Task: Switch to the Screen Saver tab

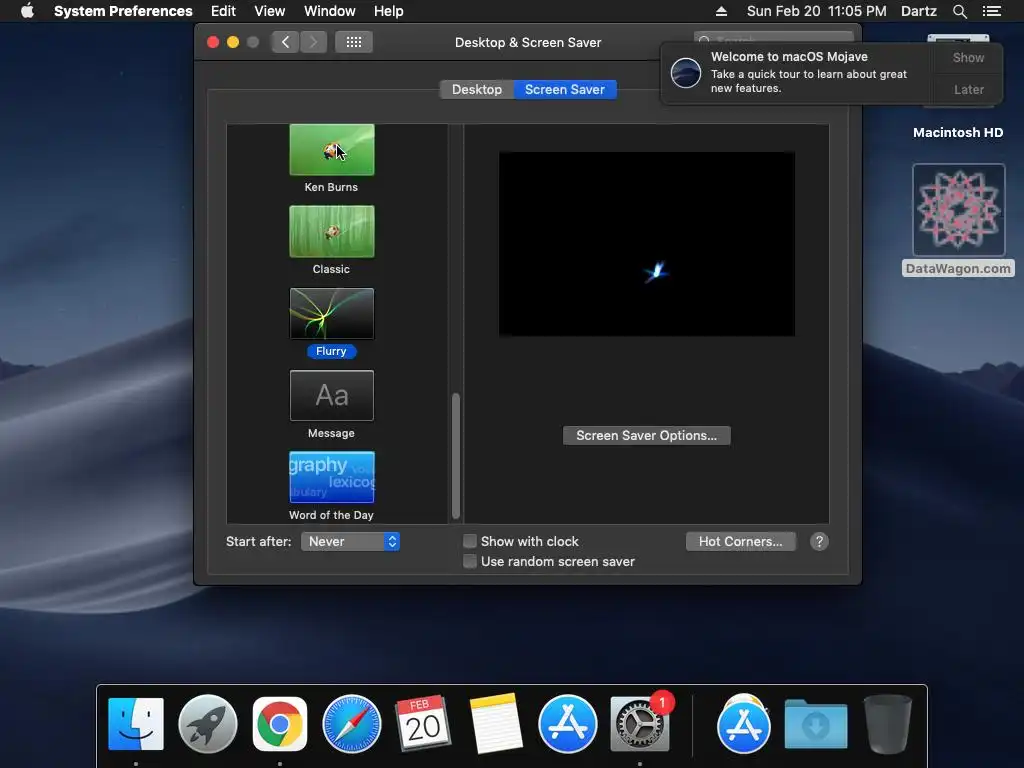Action: 565,89
